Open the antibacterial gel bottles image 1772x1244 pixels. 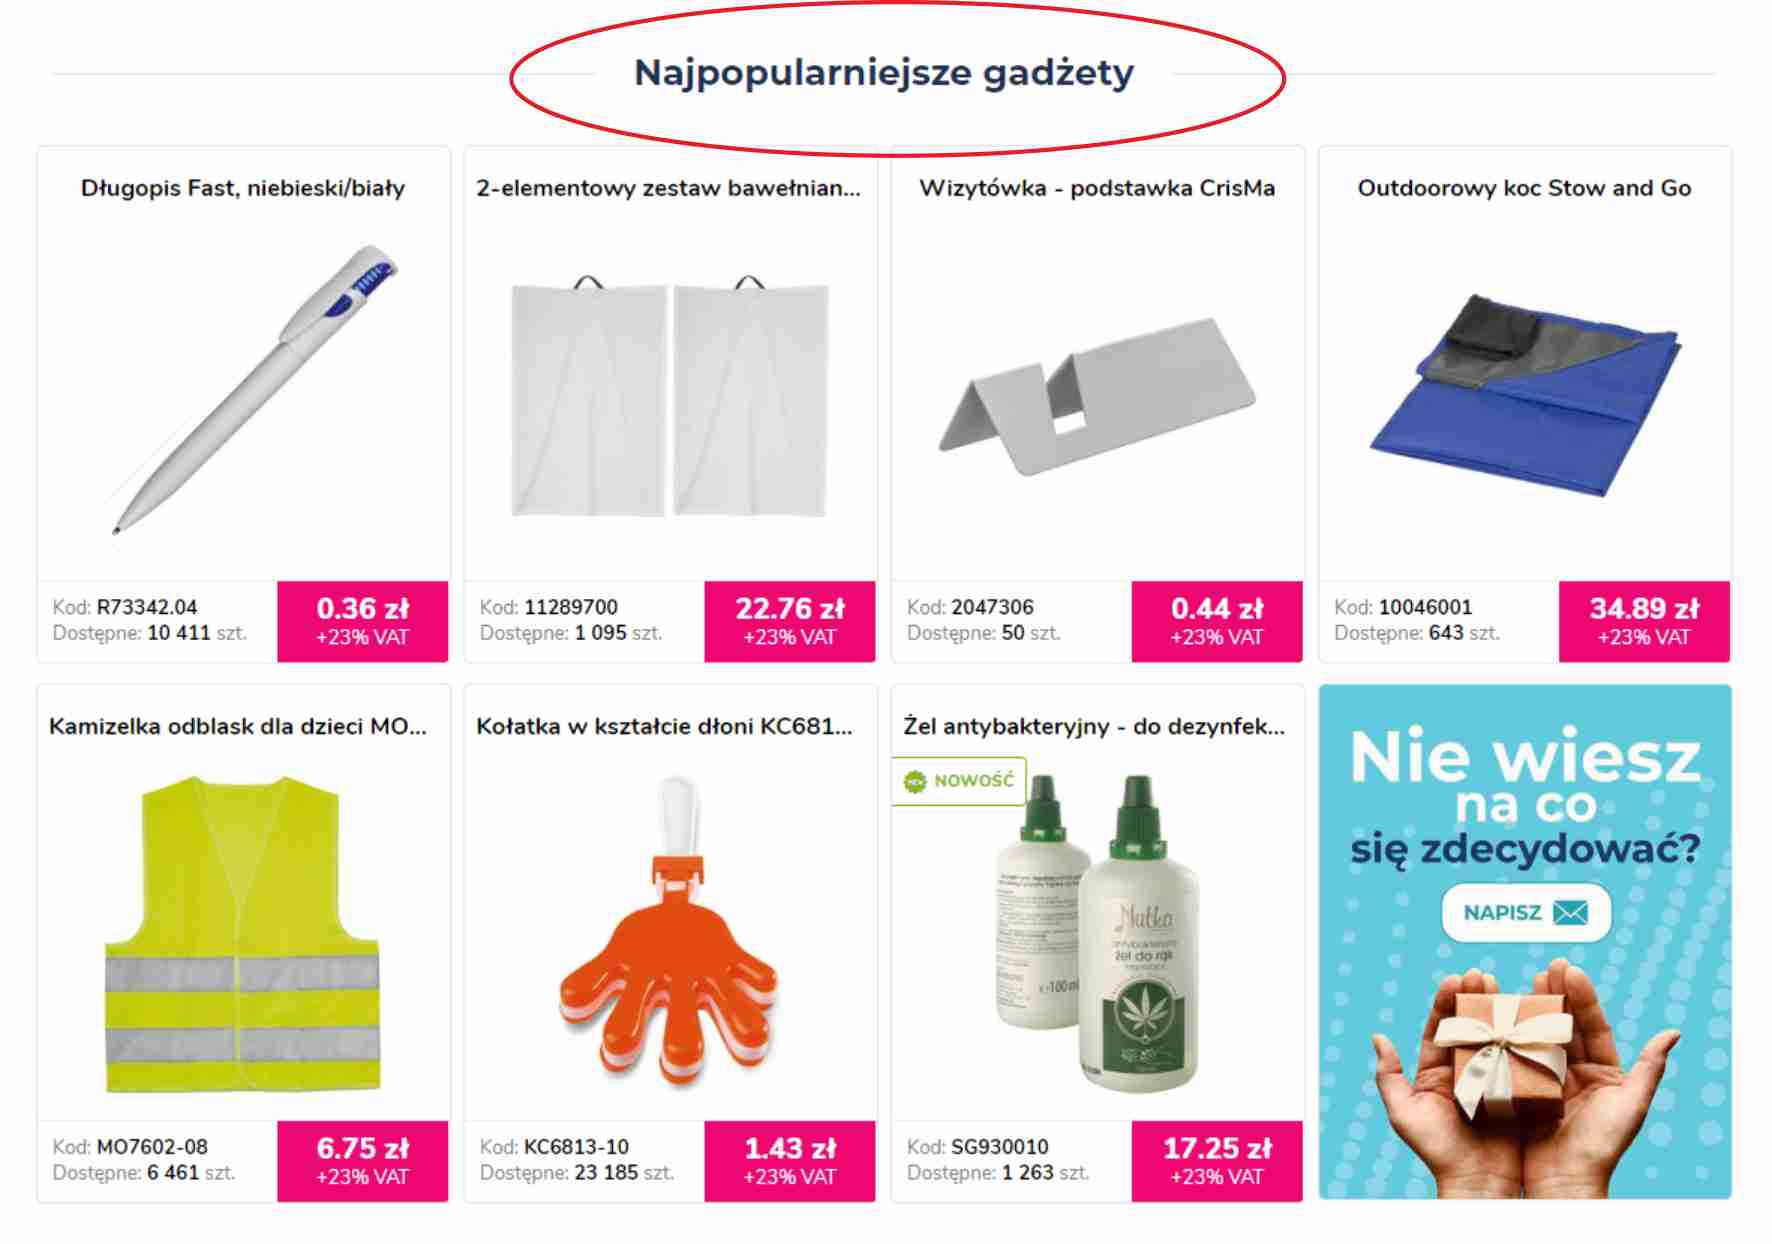click(1097, 932)
